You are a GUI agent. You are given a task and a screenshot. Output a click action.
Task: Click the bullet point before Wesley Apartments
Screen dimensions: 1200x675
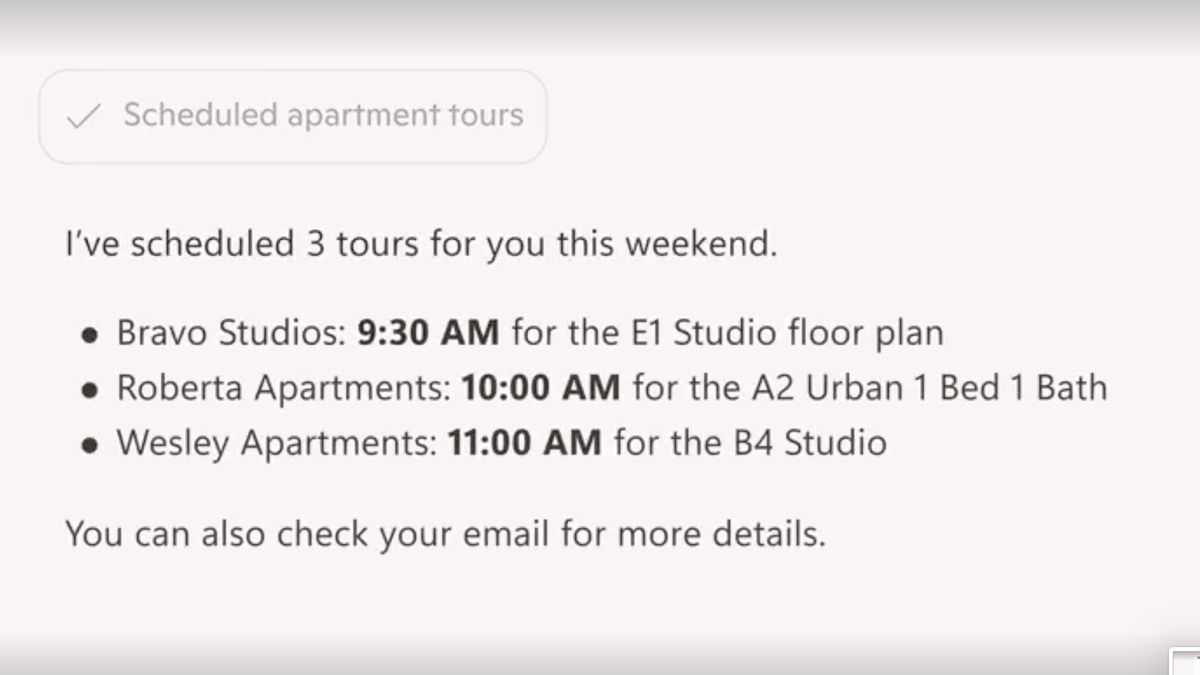point(91,445)
